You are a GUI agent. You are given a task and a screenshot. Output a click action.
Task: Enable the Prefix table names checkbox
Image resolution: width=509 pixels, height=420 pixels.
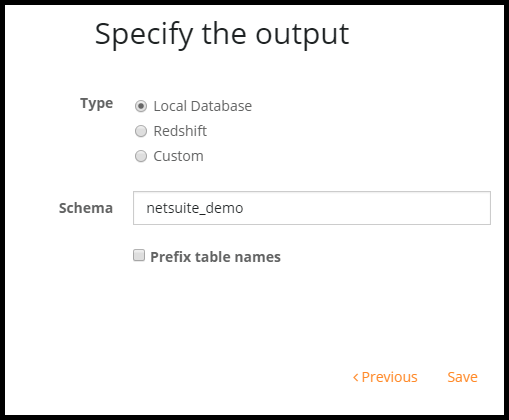click(x=139, y=255)
